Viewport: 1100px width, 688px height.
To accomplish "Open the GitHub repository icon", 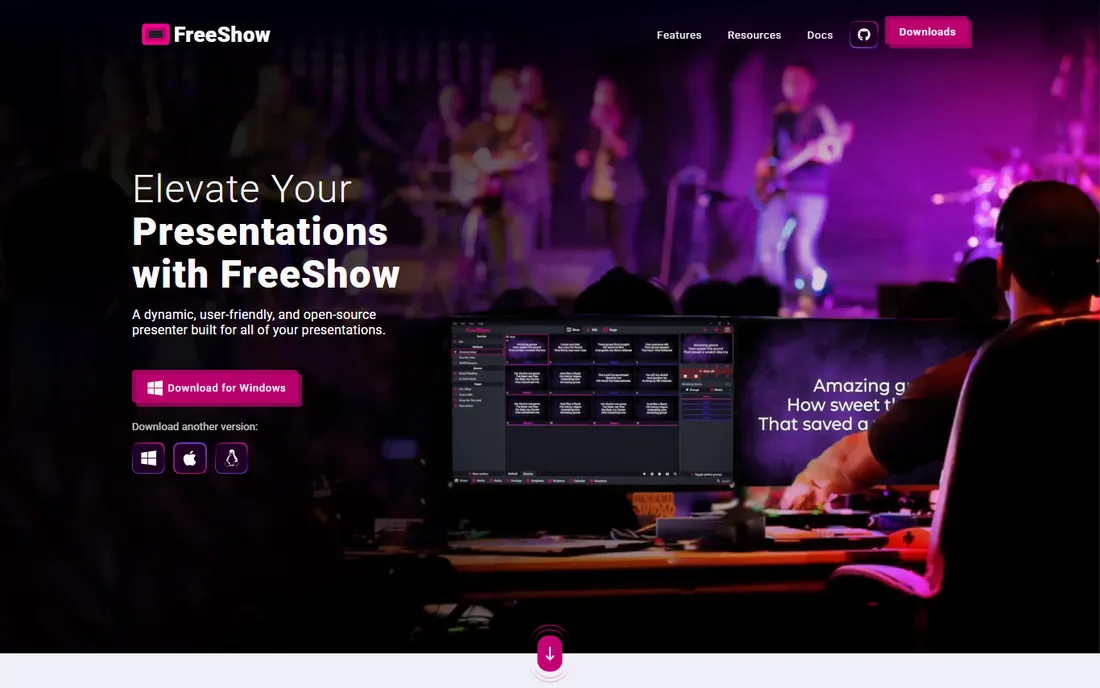I will [864, 34].
